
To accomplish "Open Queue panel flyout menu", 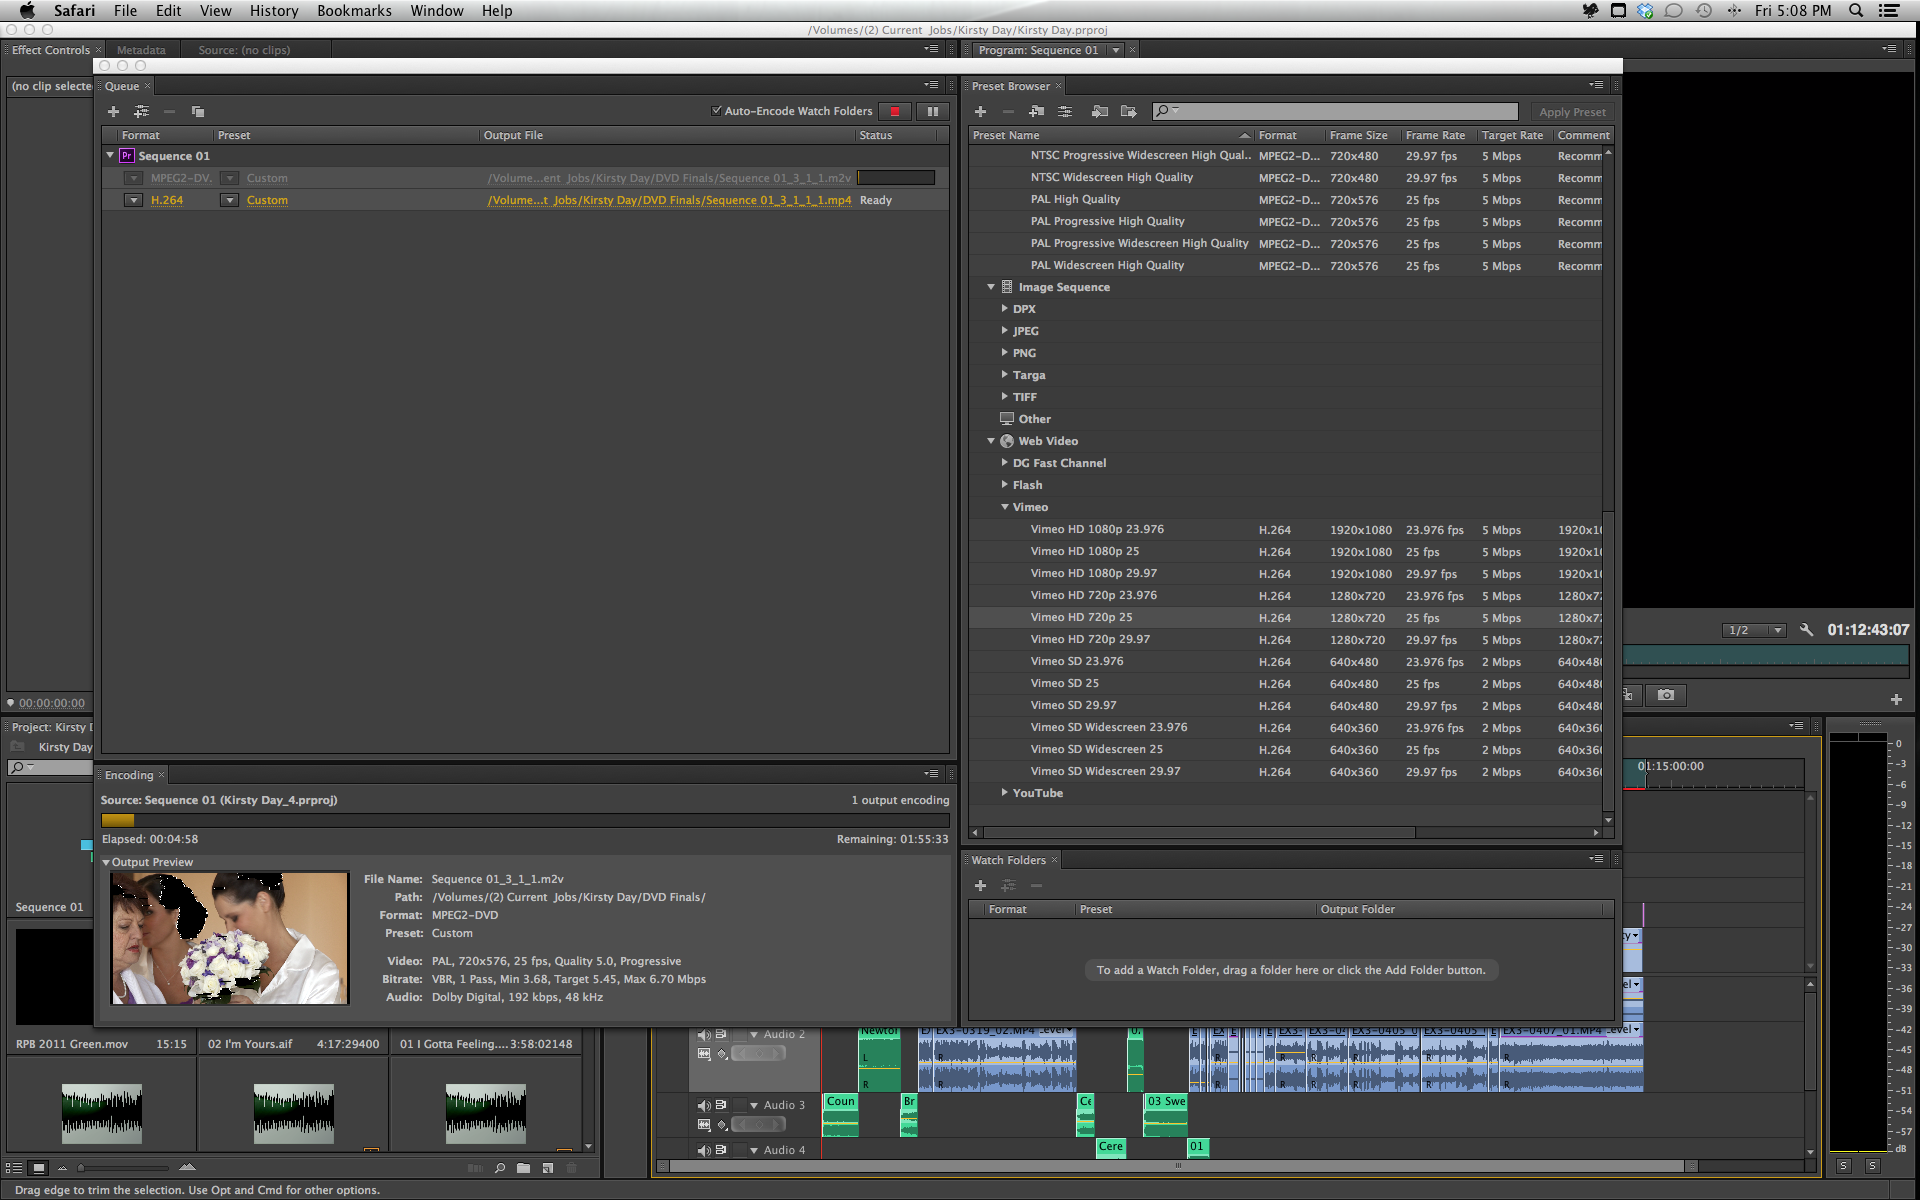I will point(931,85).
